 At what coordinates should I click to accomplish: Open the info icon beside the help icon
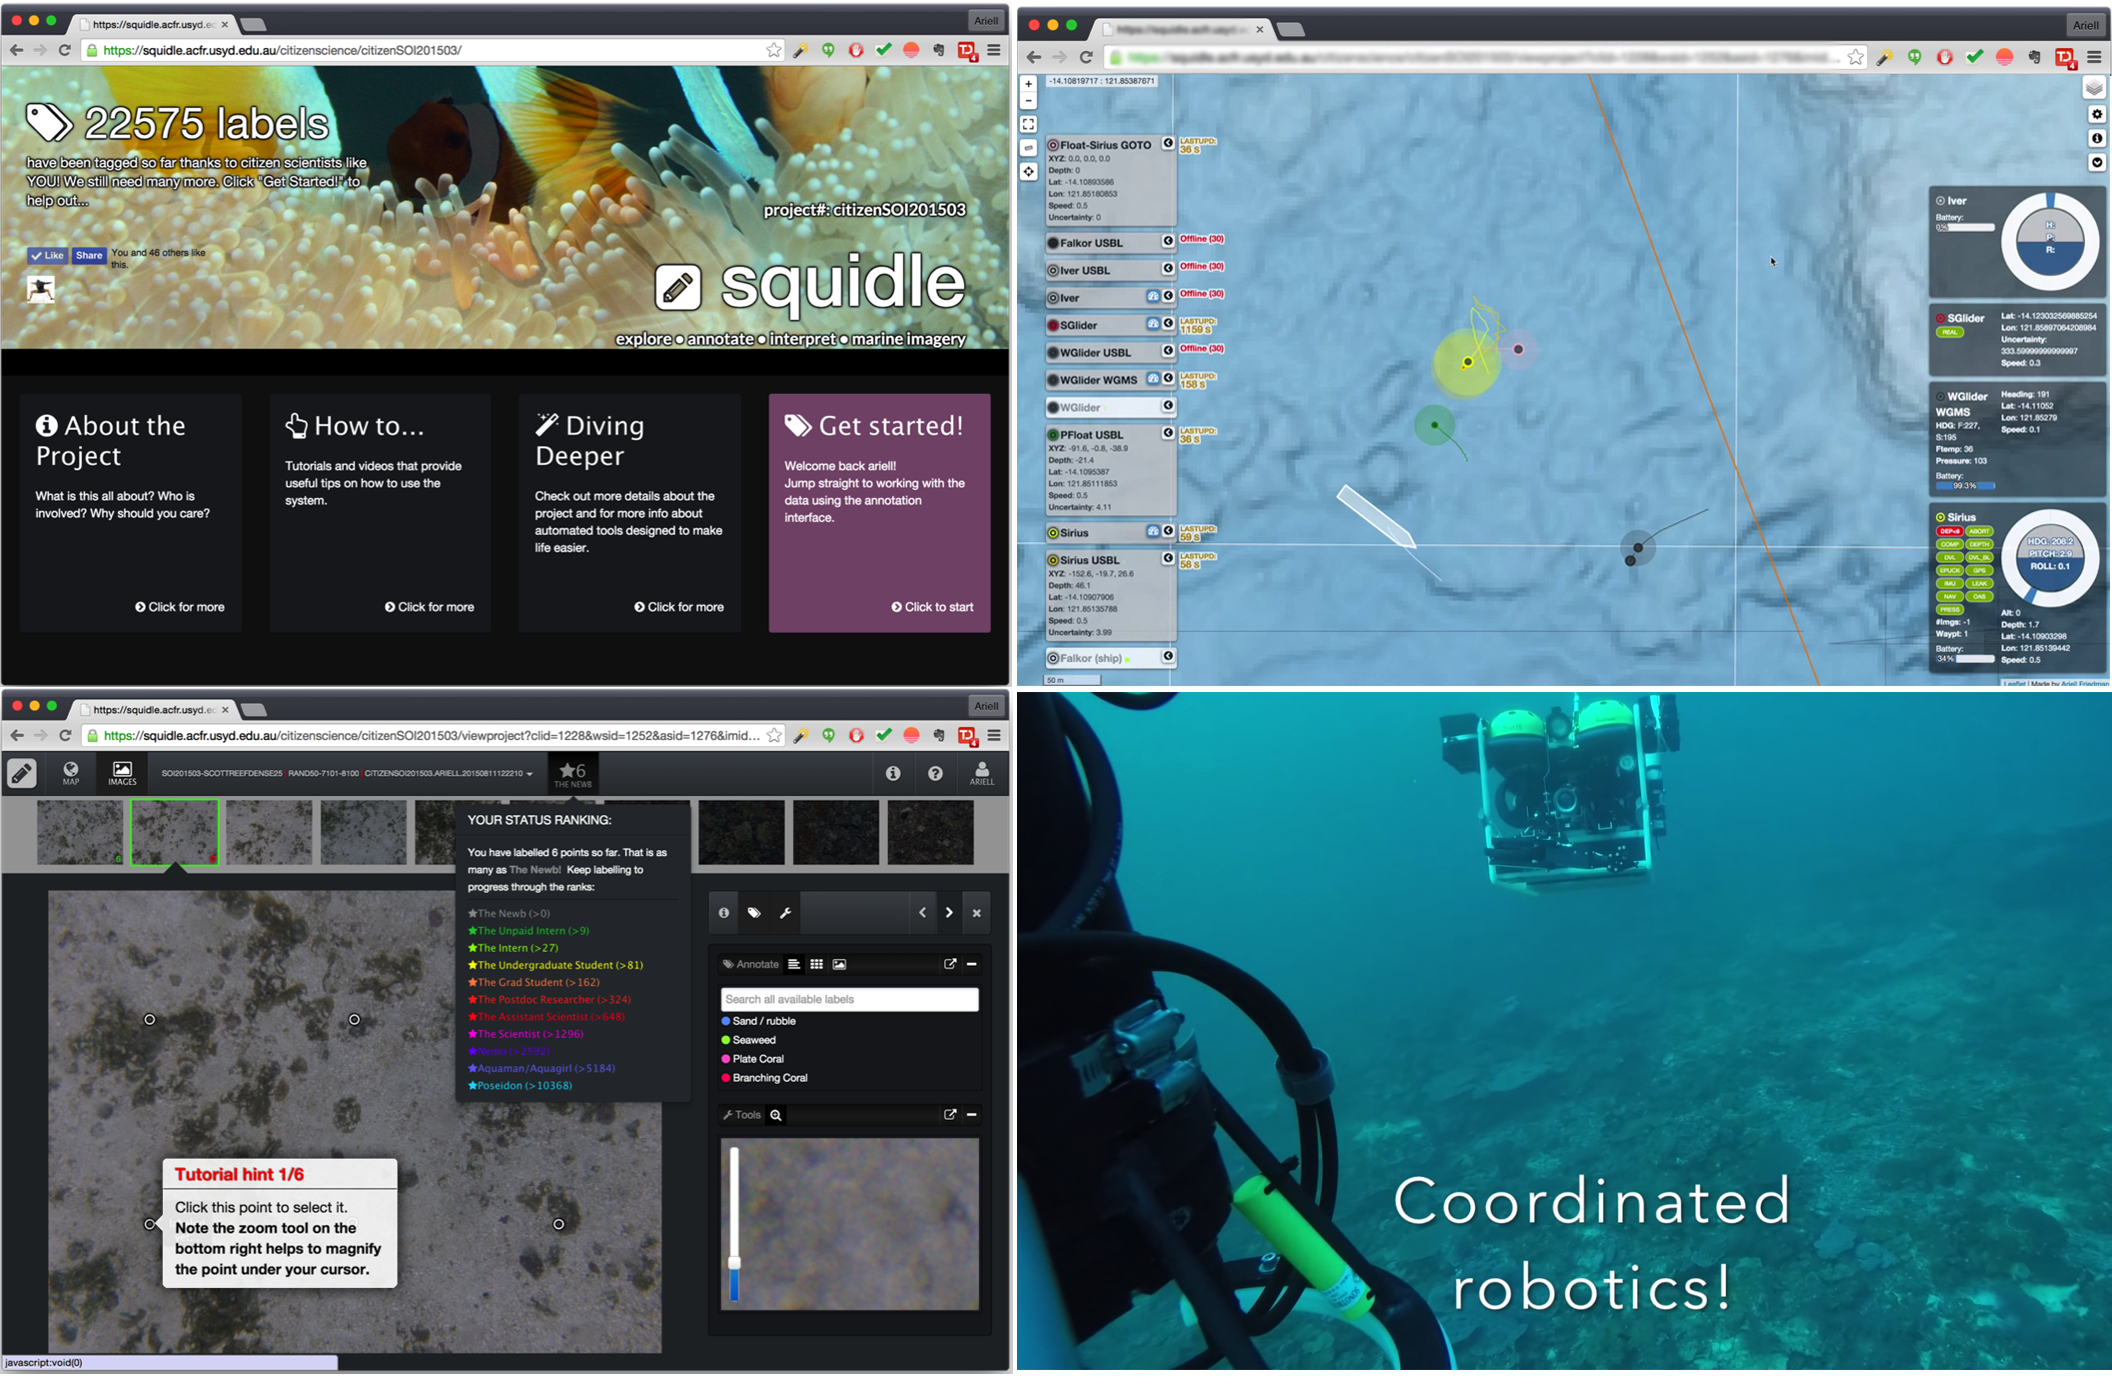(x=893, y=773)
